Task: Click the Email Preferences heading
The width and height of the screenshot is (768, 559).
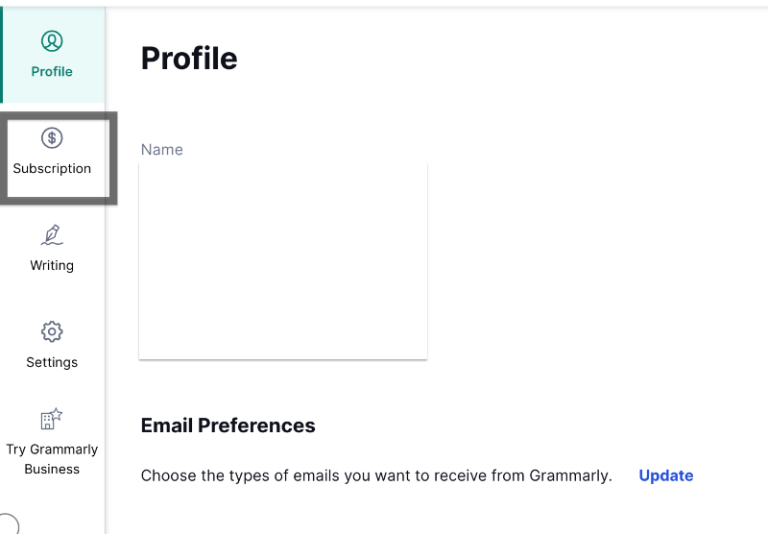Action: pyautogui.click(x=228, y=426)
